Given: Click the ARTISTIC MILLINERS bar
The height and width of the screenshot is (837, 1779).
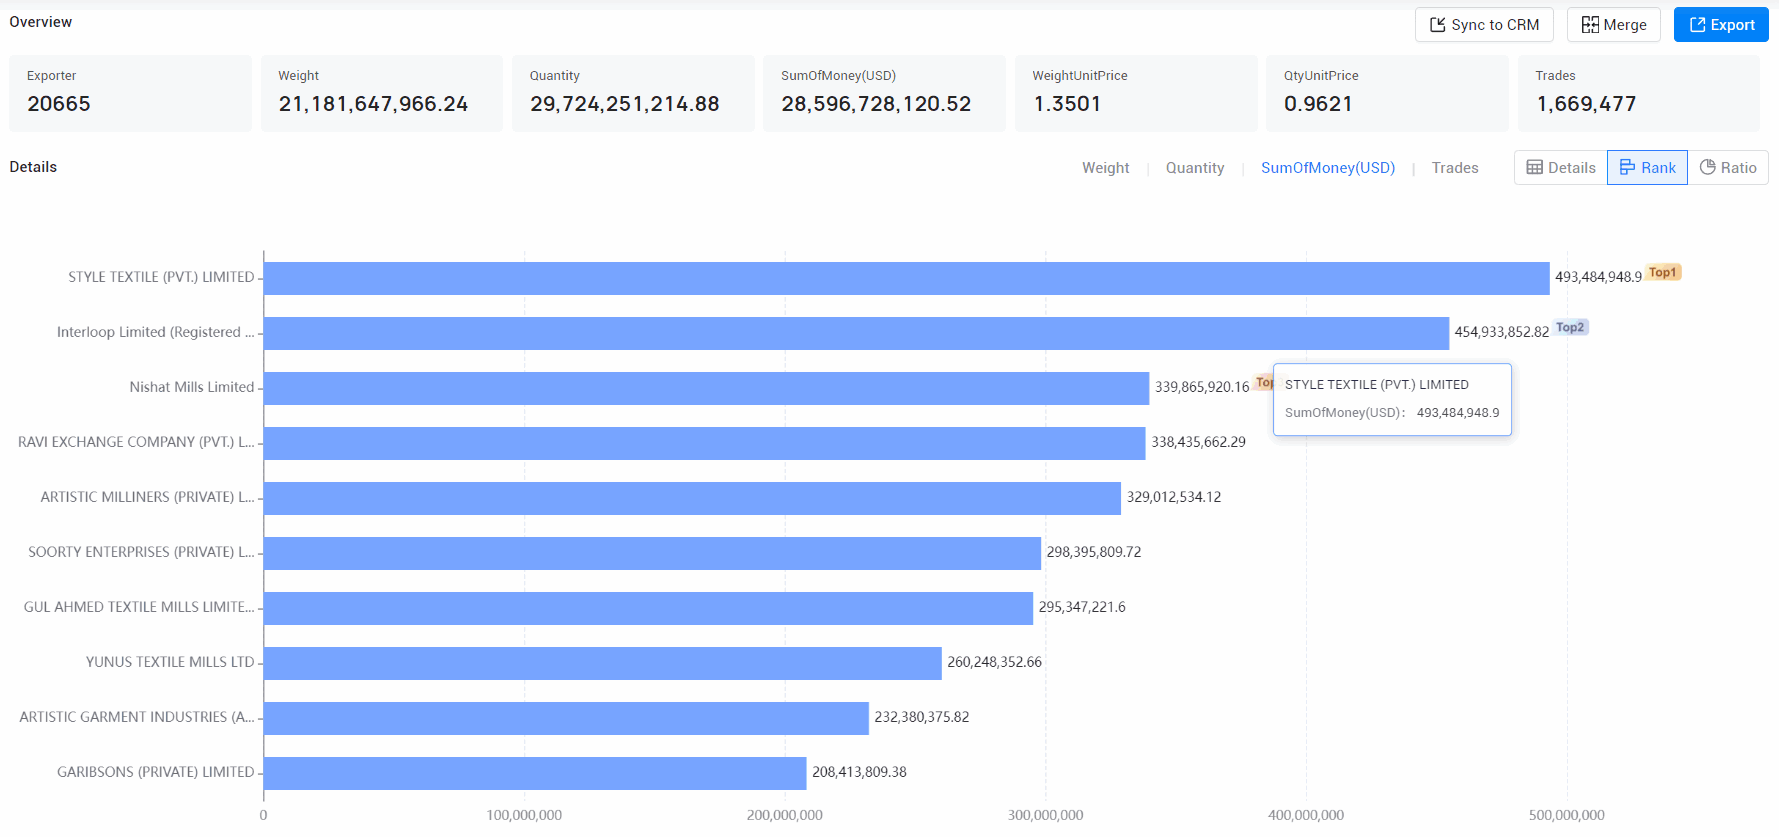Looking at the screenshot, I should [692, 498].
